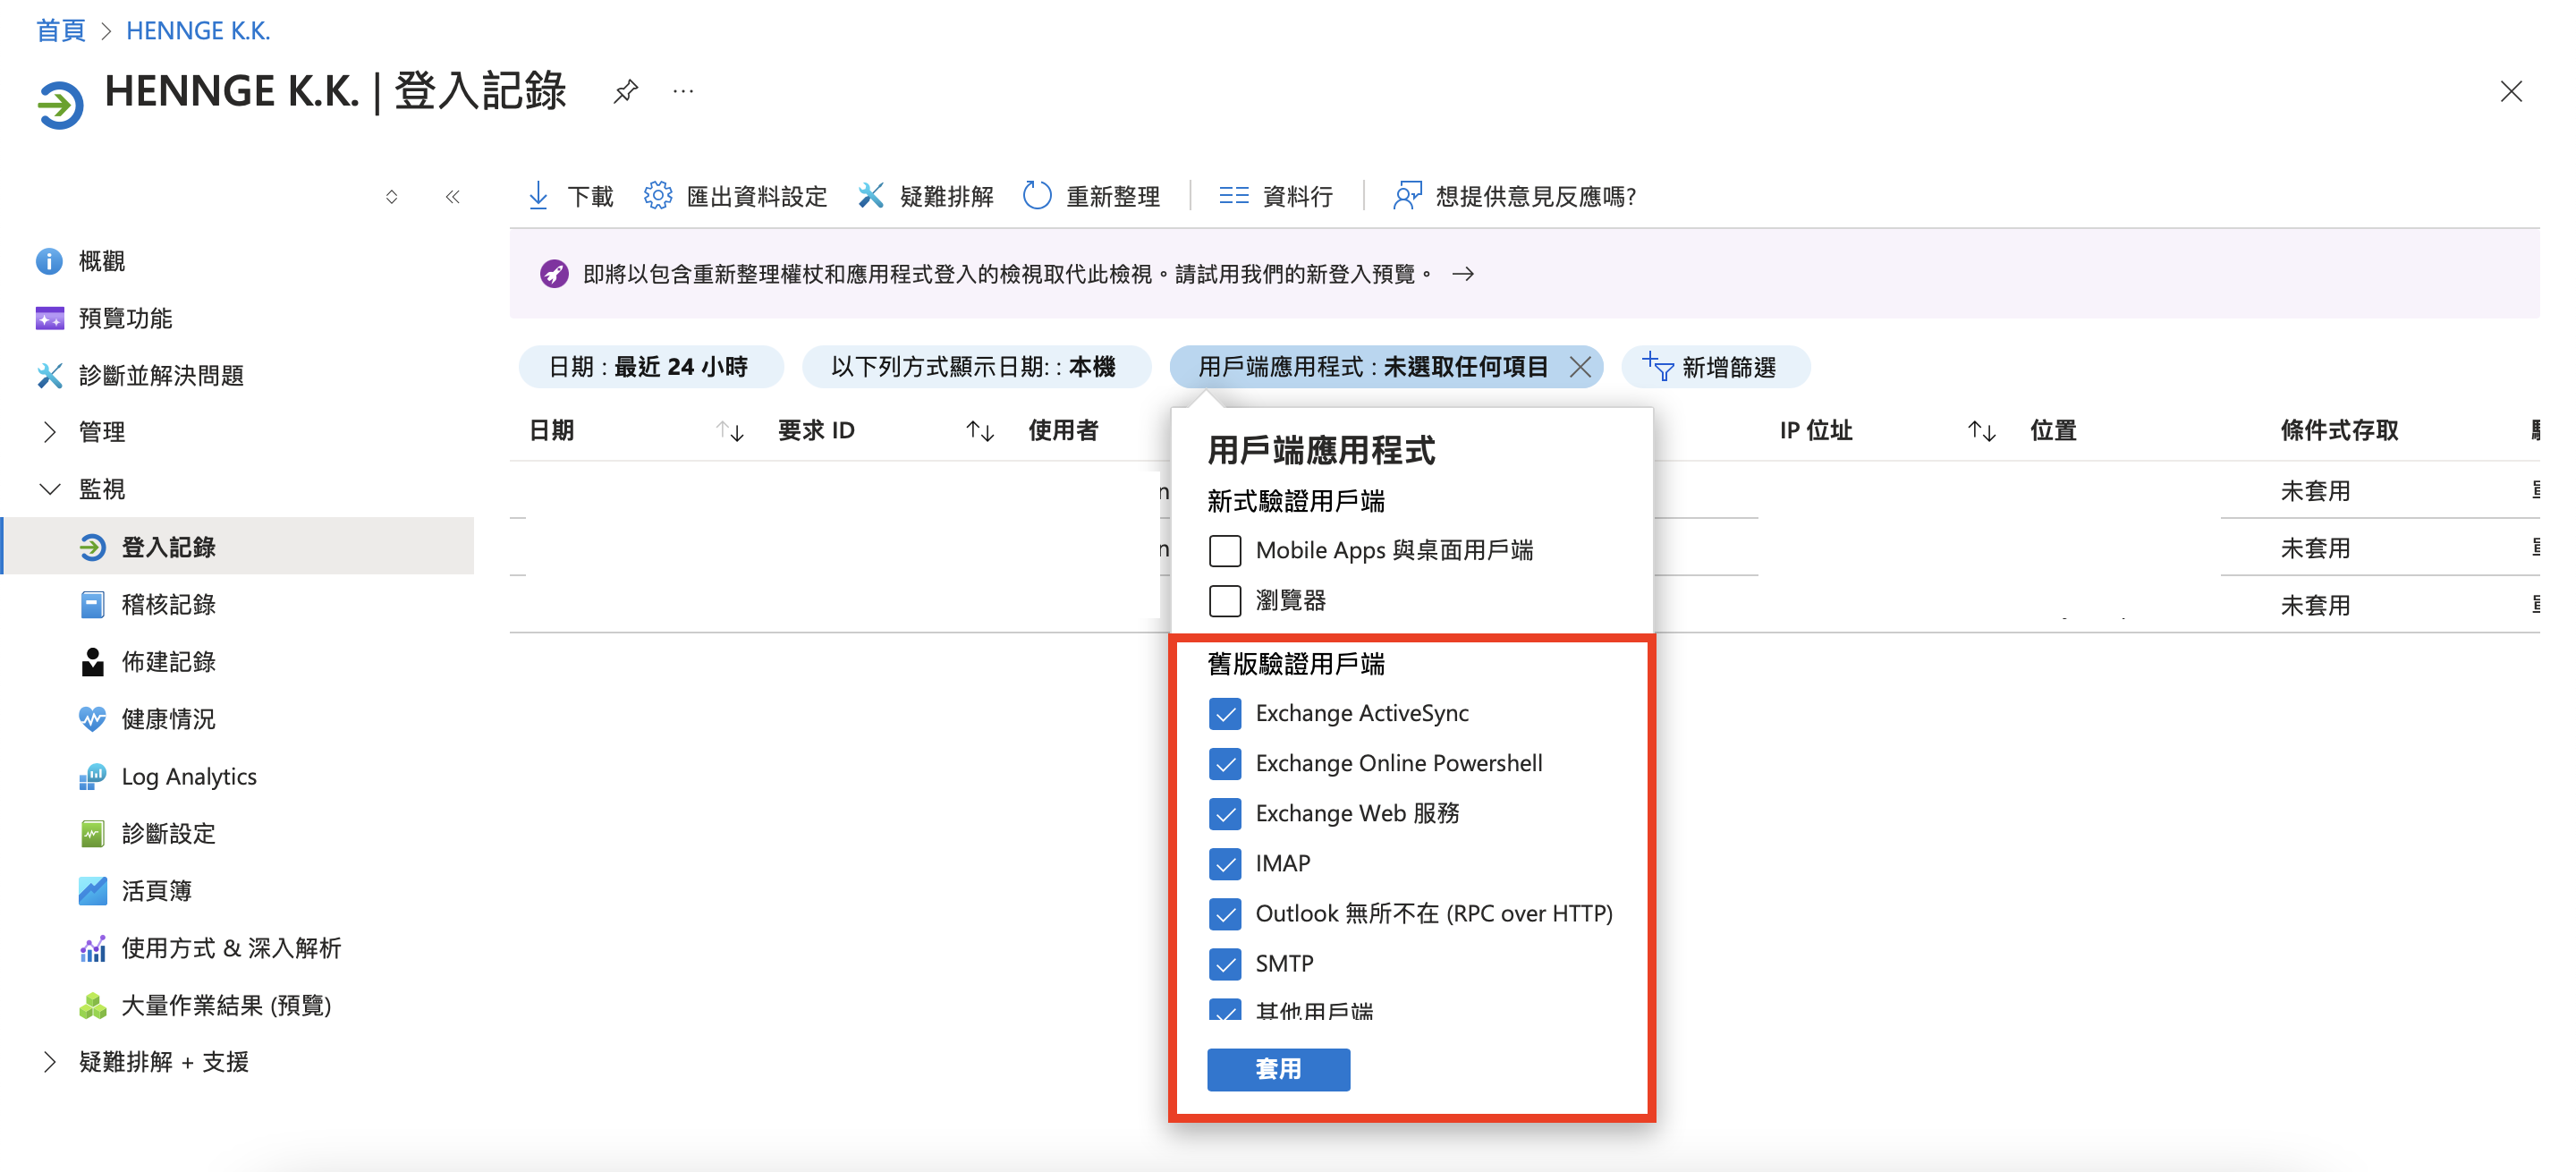Open the more options ellipsis in header
Image resolution: width=2576 pixels, height=1172 pixels.
[x=683, y=92]
